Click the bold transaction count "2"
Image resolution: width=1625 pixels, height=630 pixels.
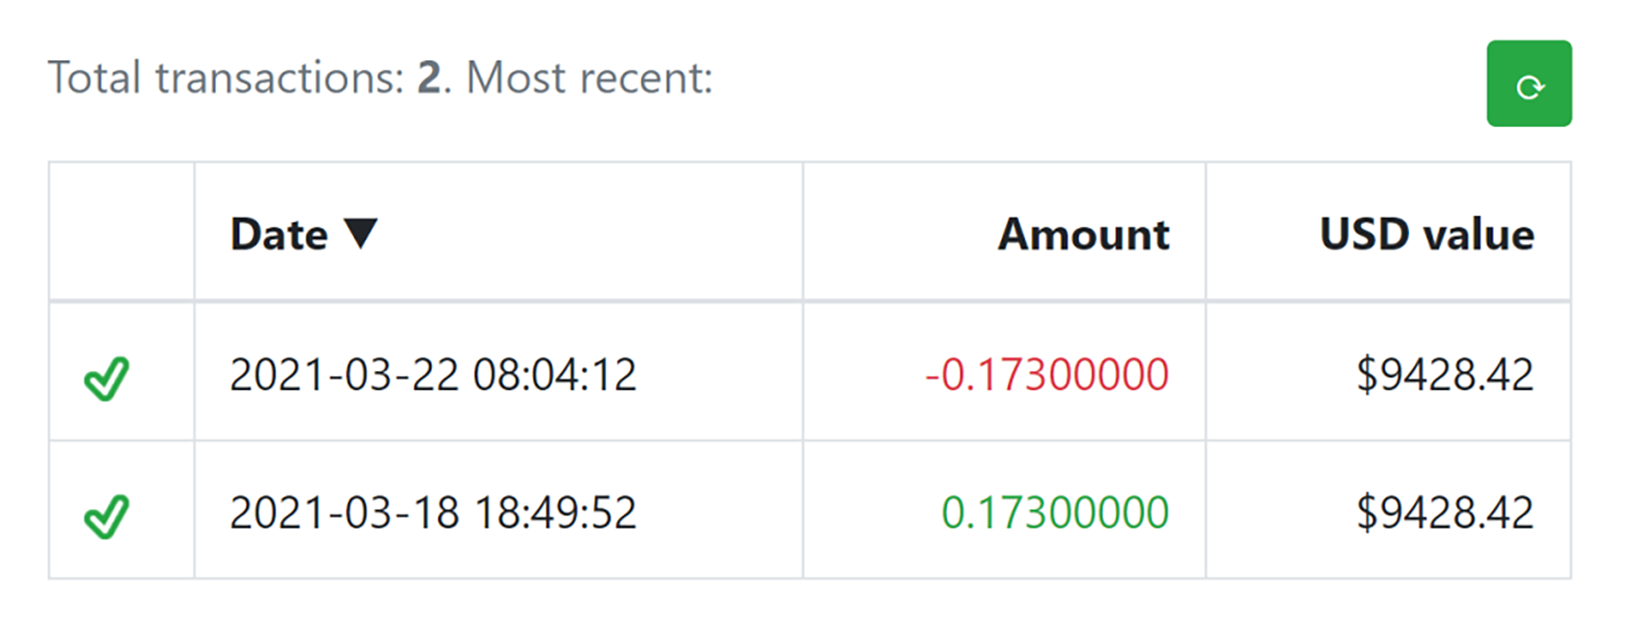coord(429,78)
